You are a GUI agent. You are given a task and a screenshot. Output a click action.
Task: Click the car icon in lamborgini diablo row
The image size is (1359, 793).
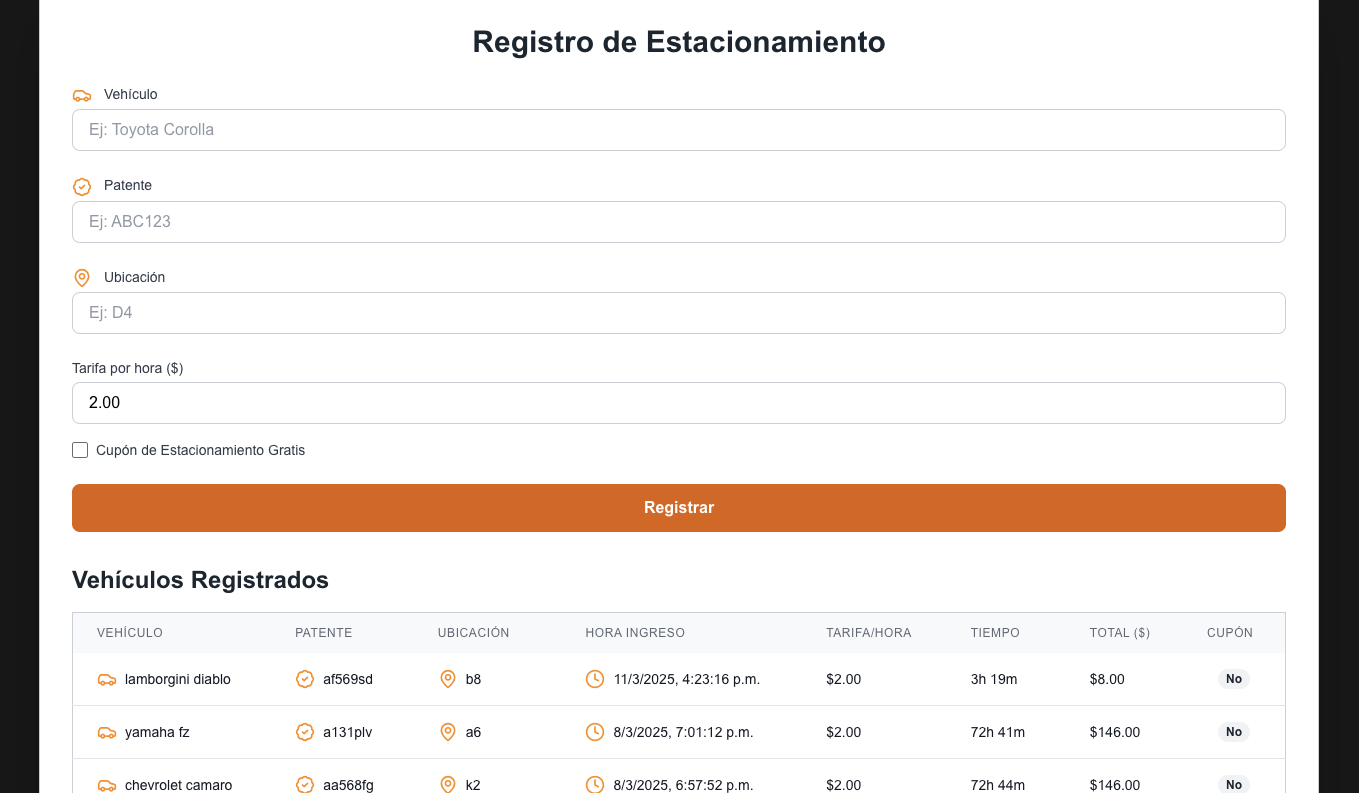click(x=106, y=680)
